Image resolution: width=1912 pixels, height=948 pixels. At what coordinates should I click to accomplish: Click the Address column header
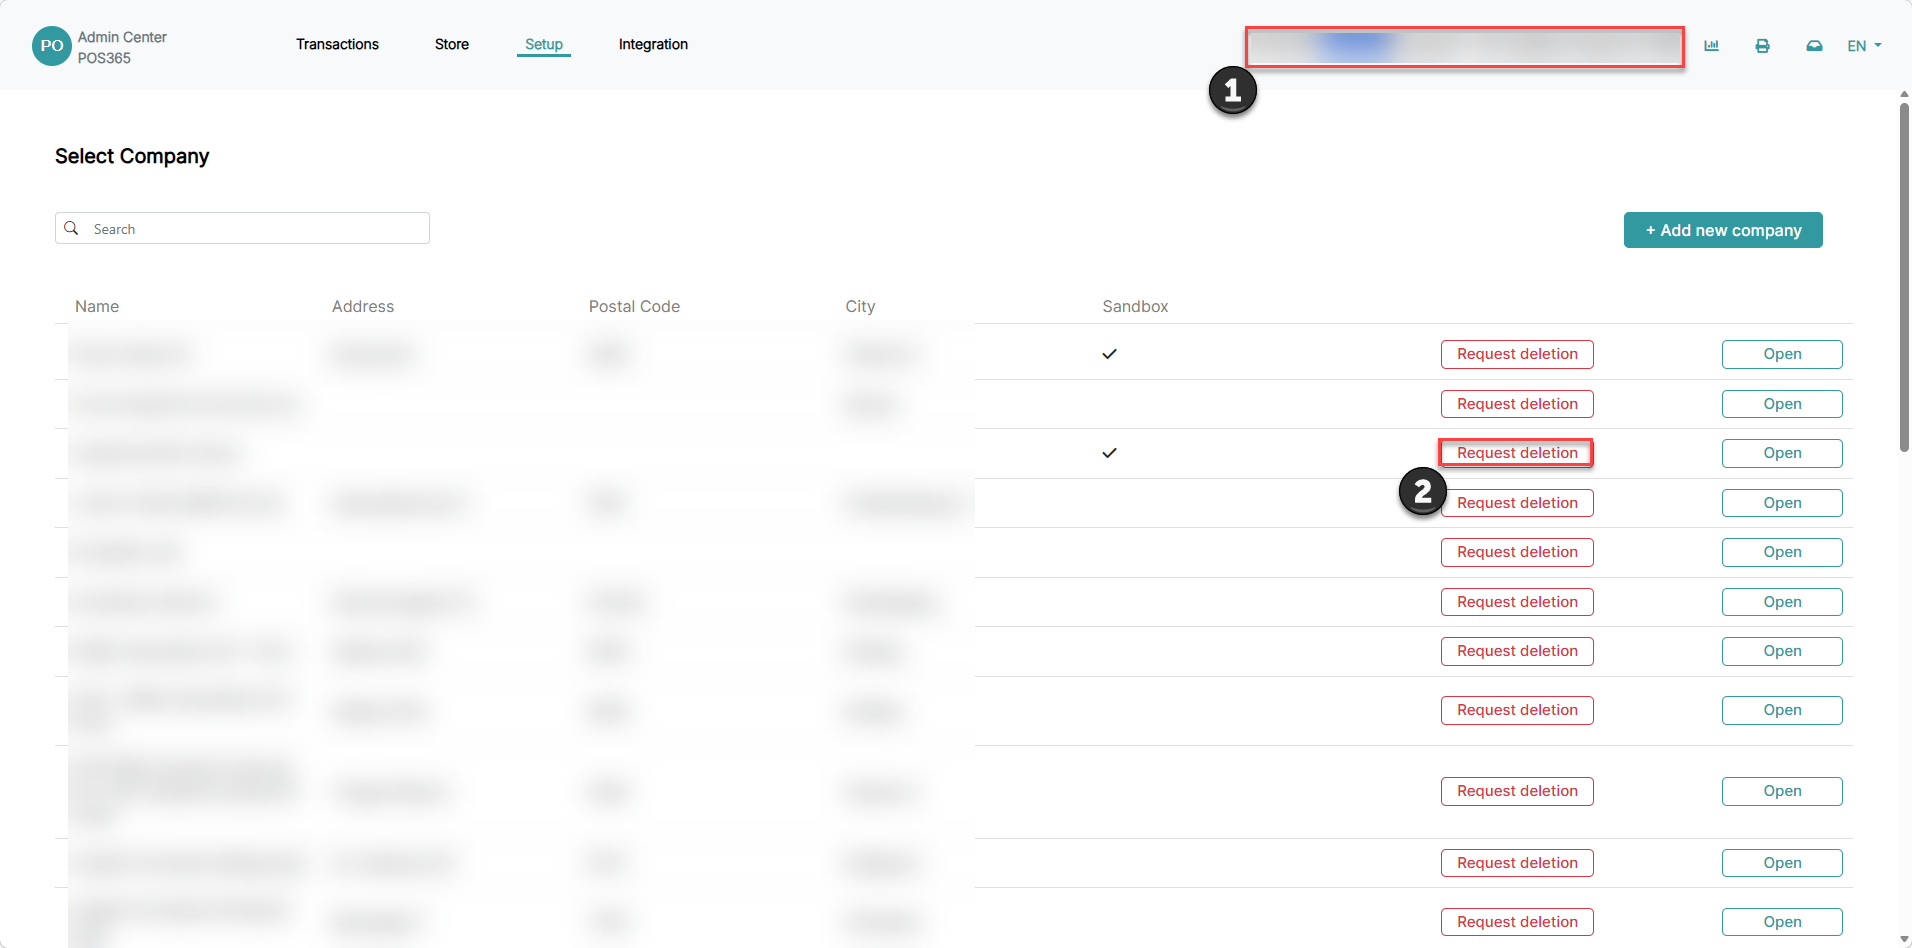coord(363,306)
